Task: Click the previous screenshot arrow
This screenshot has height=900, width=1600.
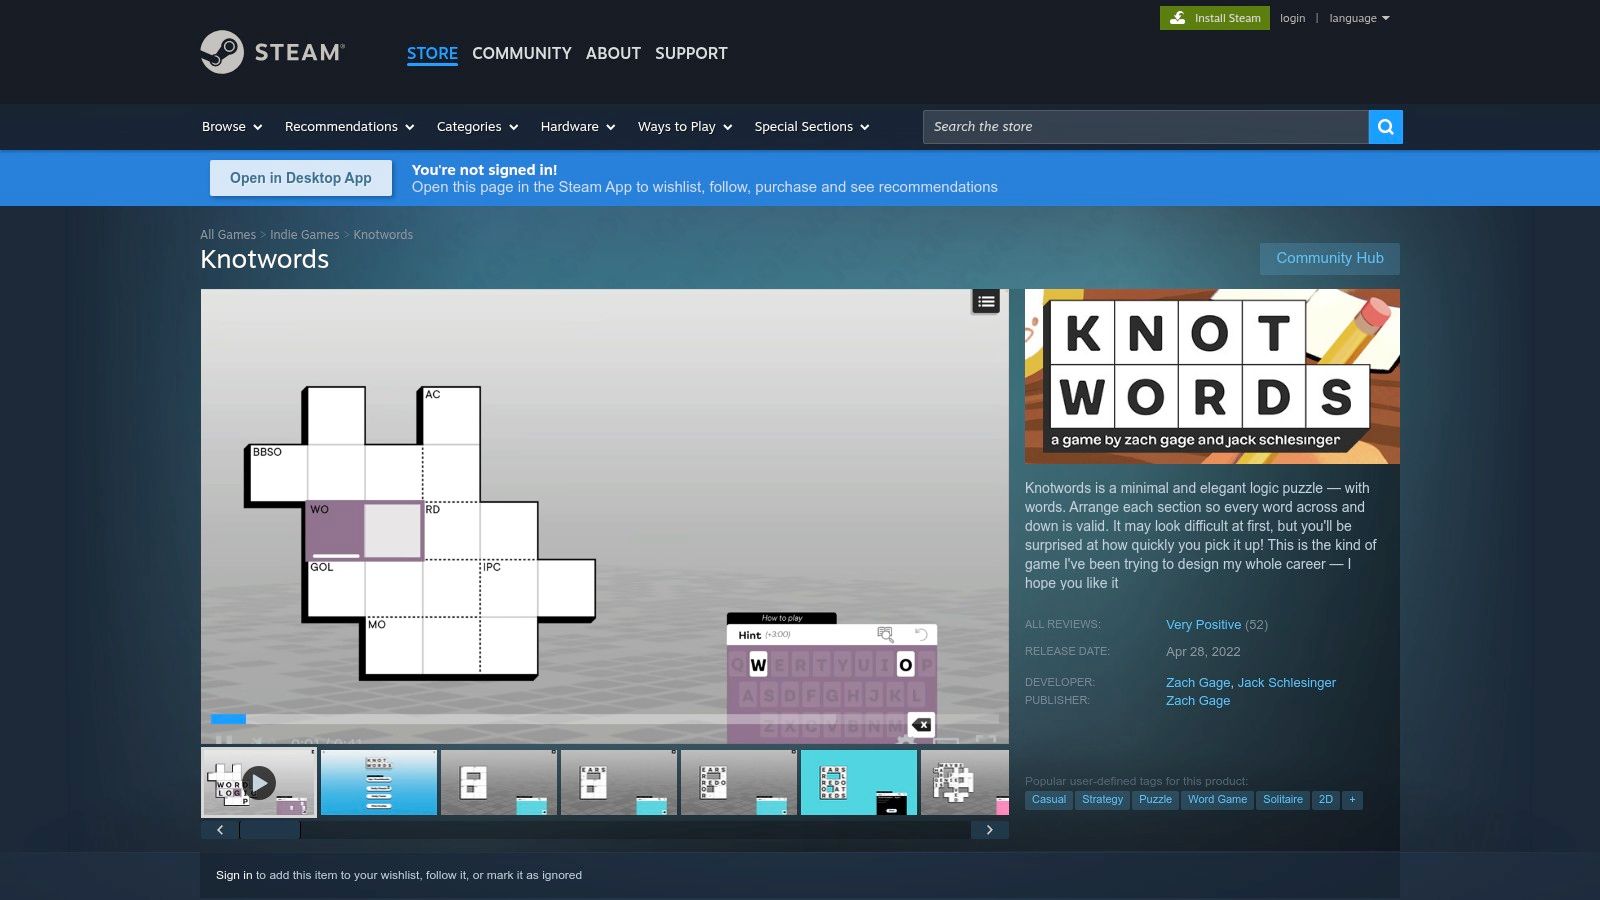Action: pyautogui.click(x=220, y=829)
